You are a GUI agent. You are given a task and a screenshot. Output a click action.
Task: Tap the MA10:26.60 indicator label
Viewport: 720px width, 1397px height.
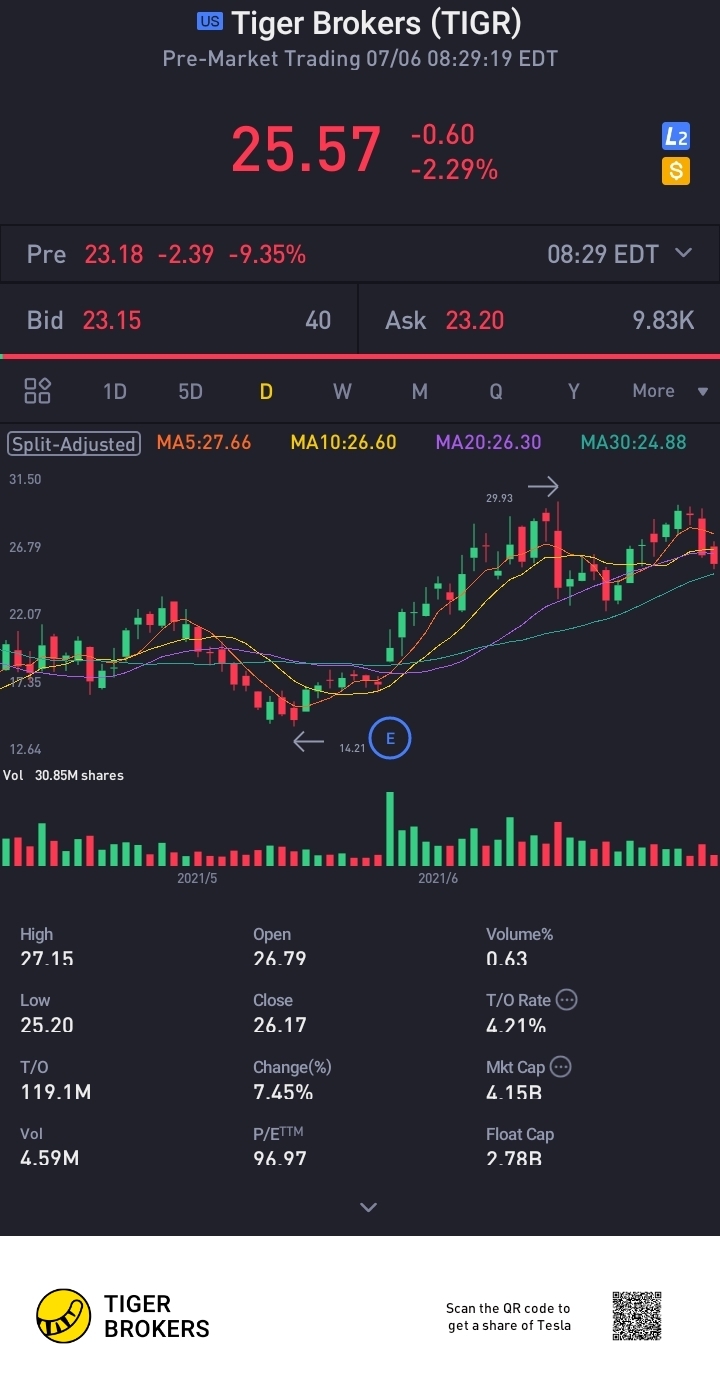pos(343,442)
